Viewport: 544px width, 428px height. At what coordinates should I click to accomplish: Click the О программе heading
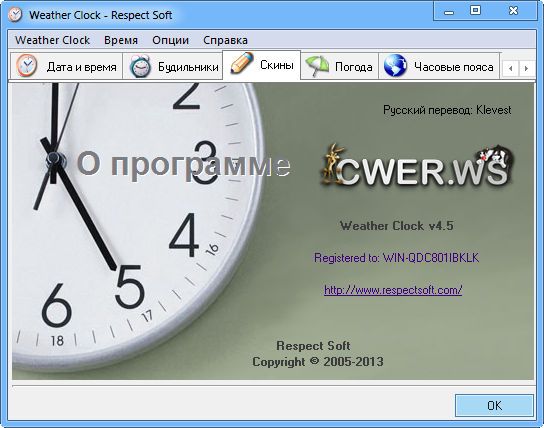pos(184,164)
